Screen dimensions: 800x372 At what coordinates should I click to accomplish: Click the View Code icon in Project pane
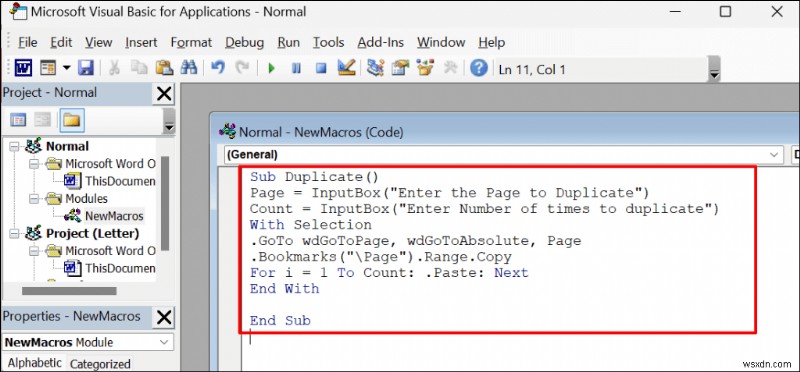pos(18,120)
